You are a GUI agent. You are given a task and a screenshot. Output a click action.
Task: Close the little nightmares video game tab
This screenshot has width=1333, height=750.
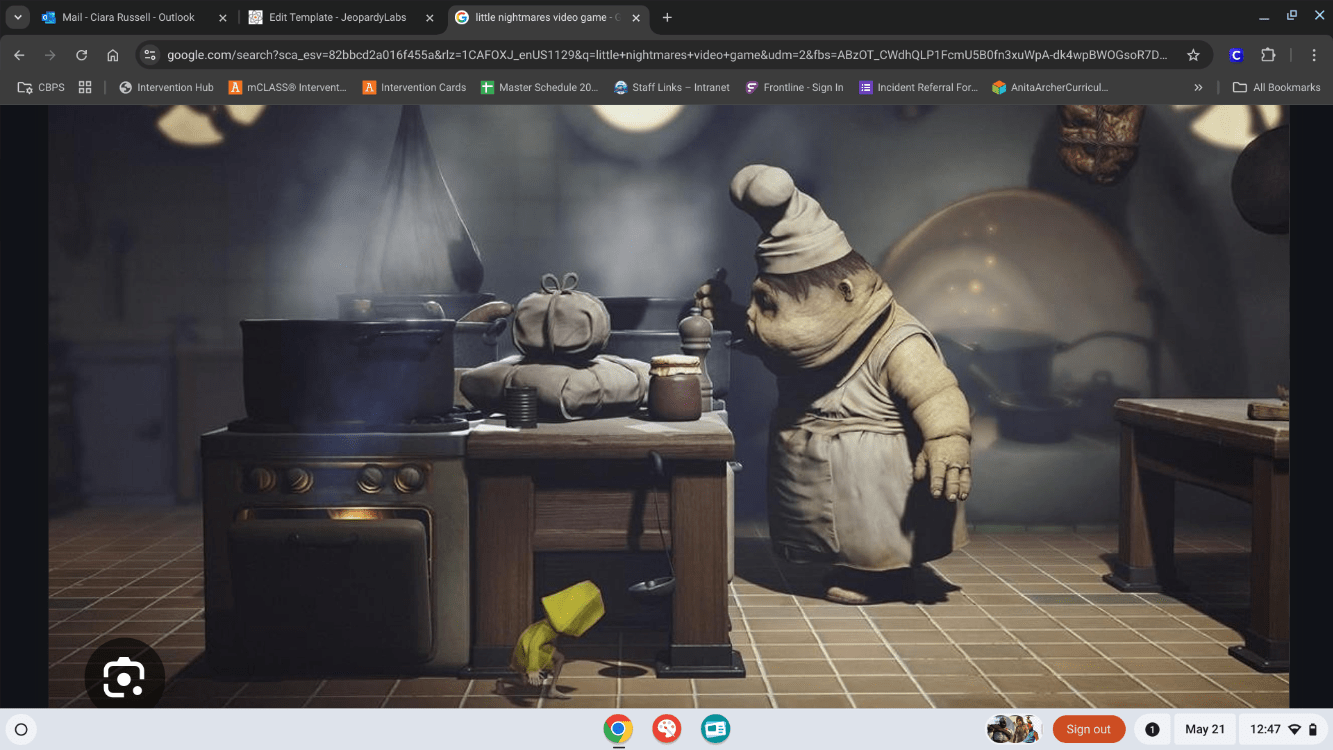point(636,18)
